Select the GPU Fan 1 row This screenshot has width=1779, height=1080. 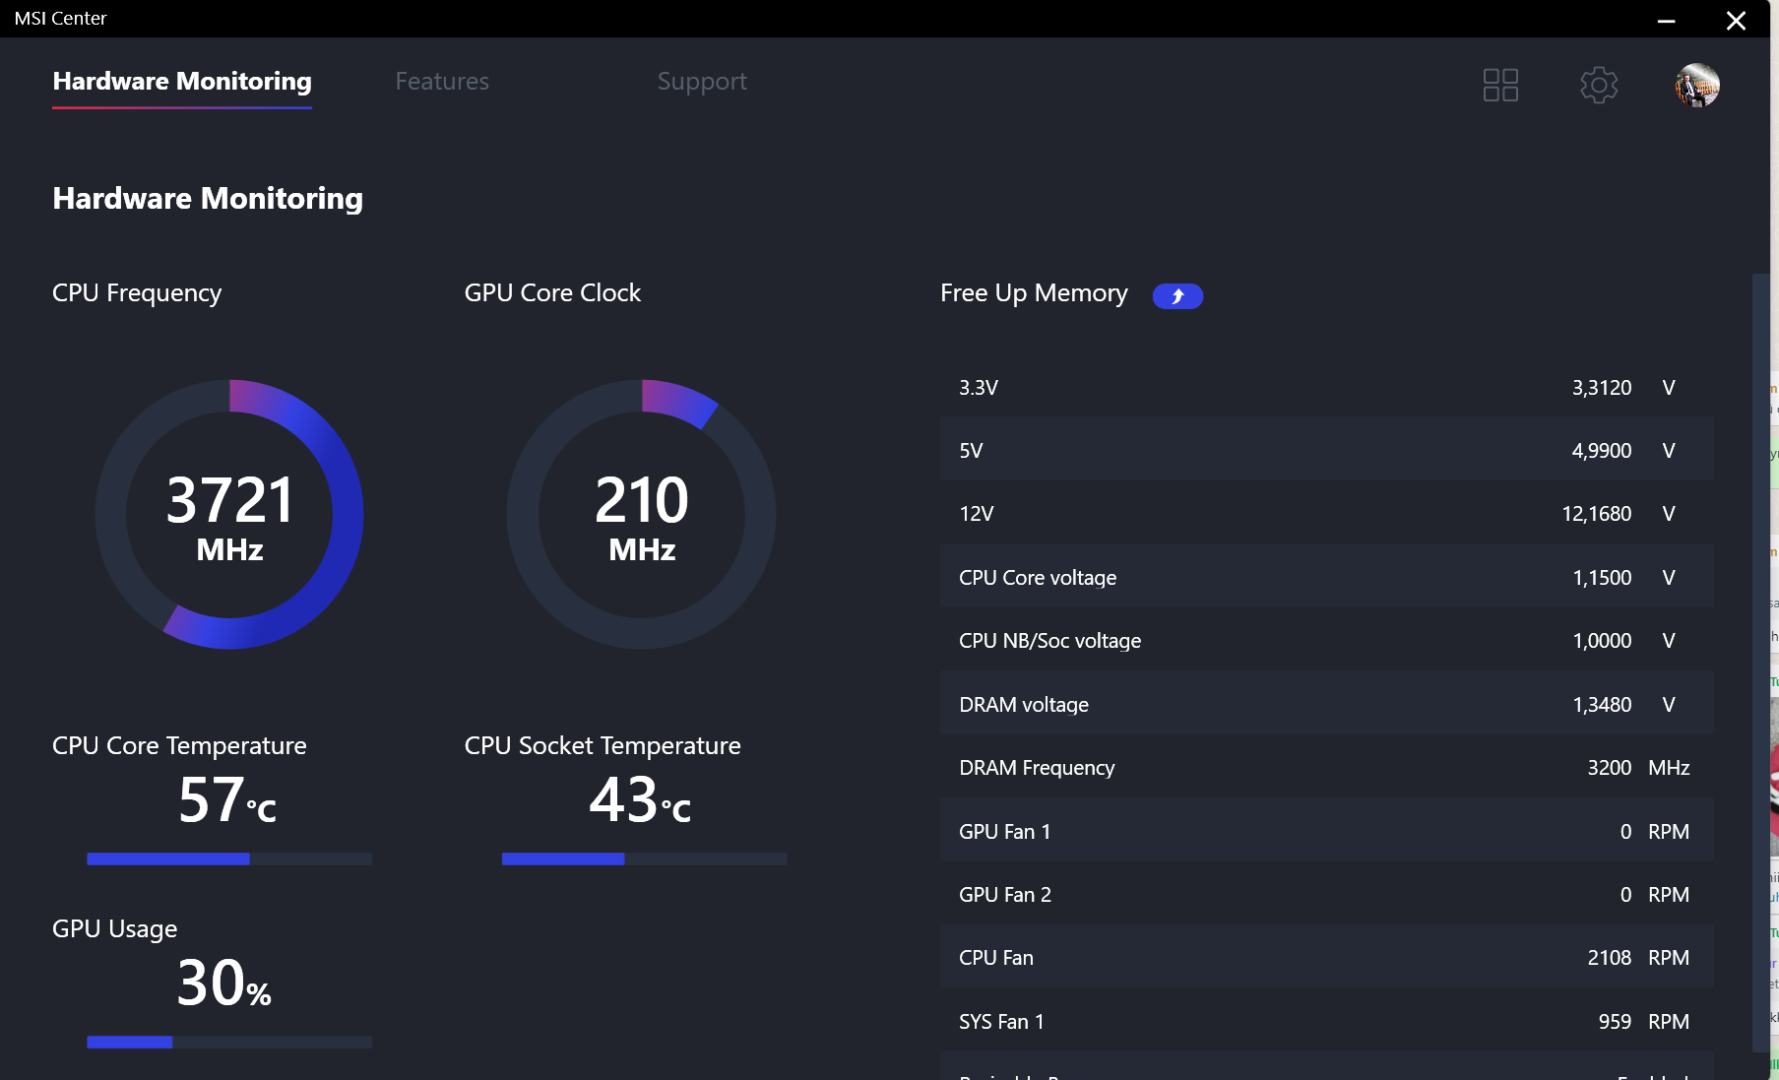[1325, 831]
